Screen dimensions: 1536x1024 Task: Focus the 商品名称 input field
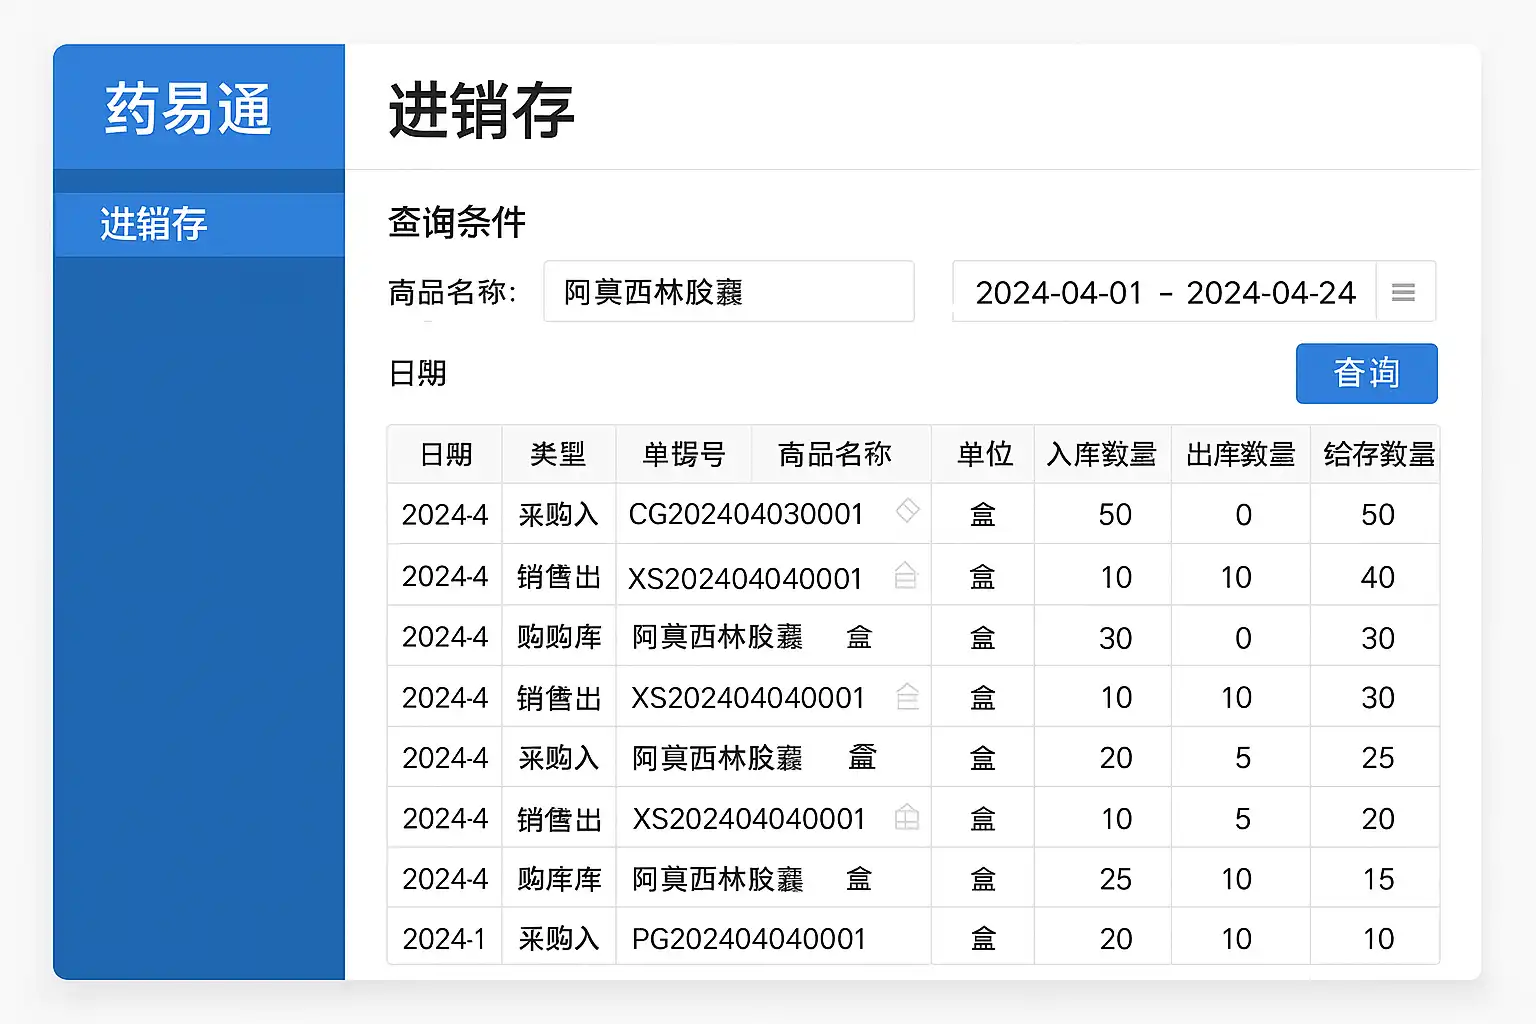(729, 291)
